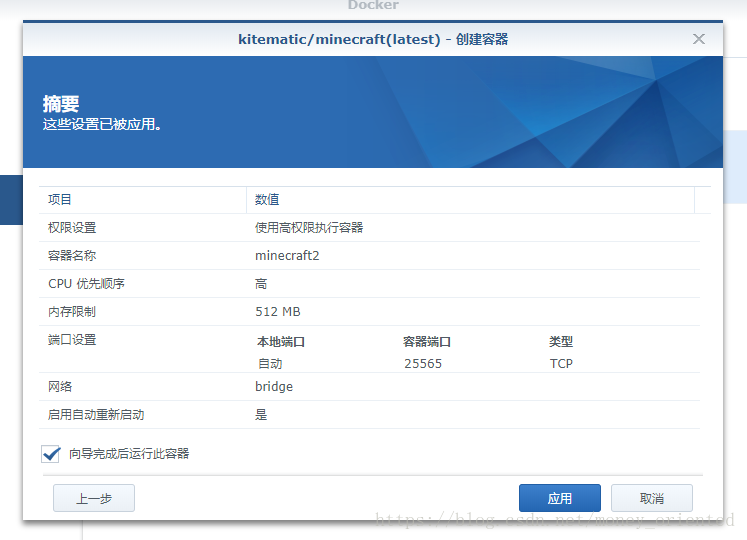Click the 高 CPU priority value
This screenshot has width=747, height=540.
261,284
